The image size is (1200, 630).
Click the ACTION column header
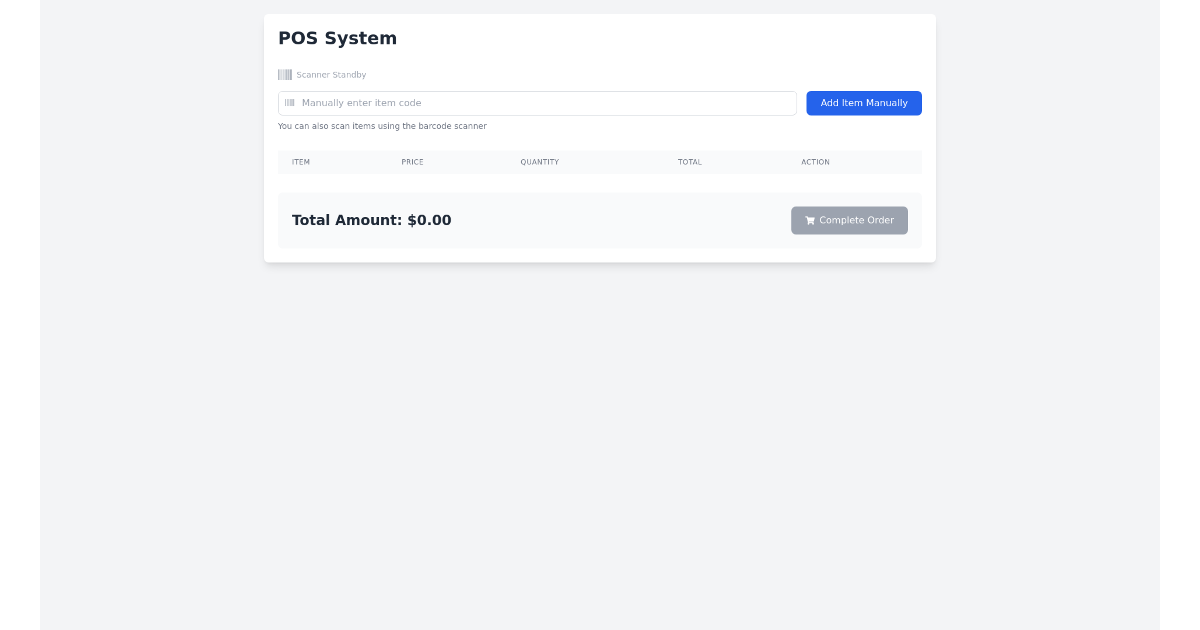[x=815, y=162]
